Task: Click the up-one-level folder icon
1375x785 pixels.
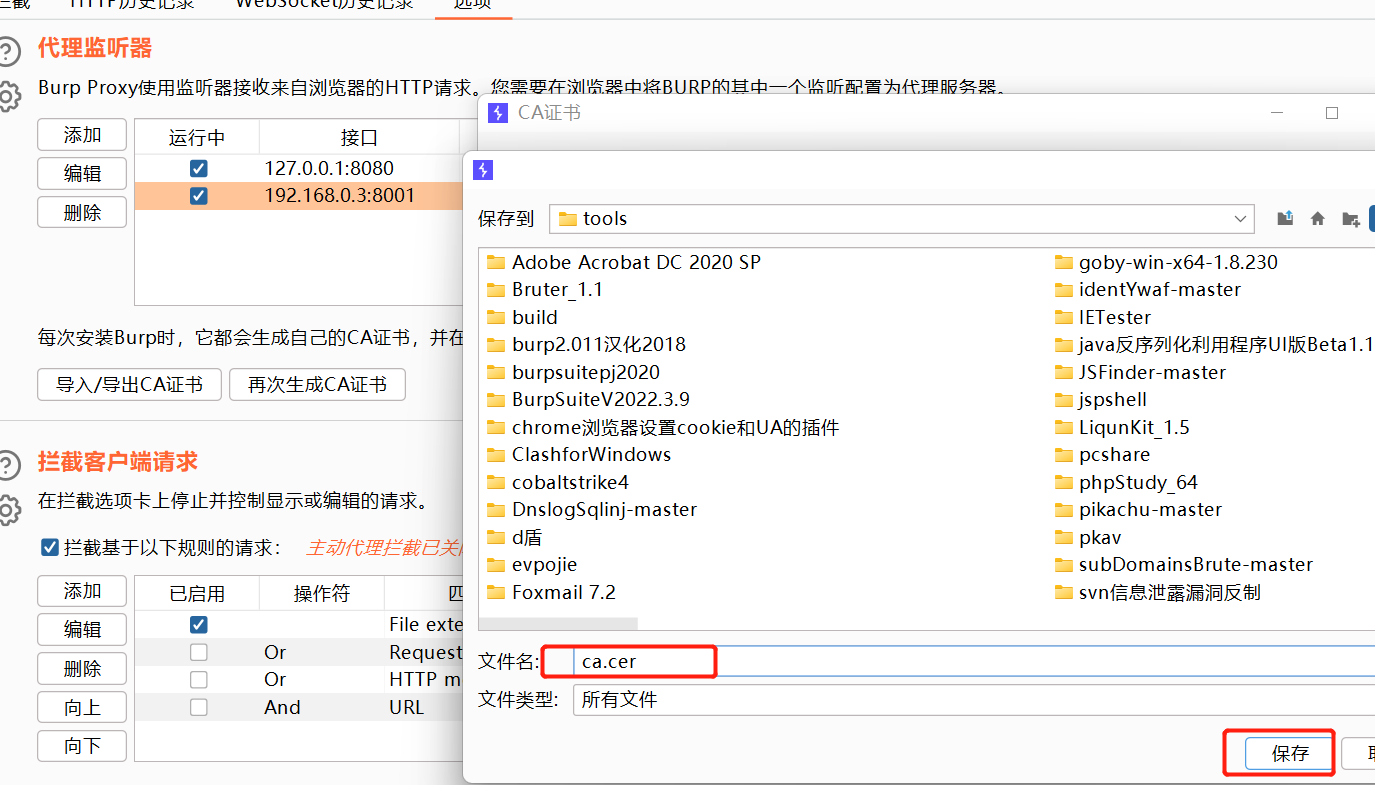Action: point(1286,218)
